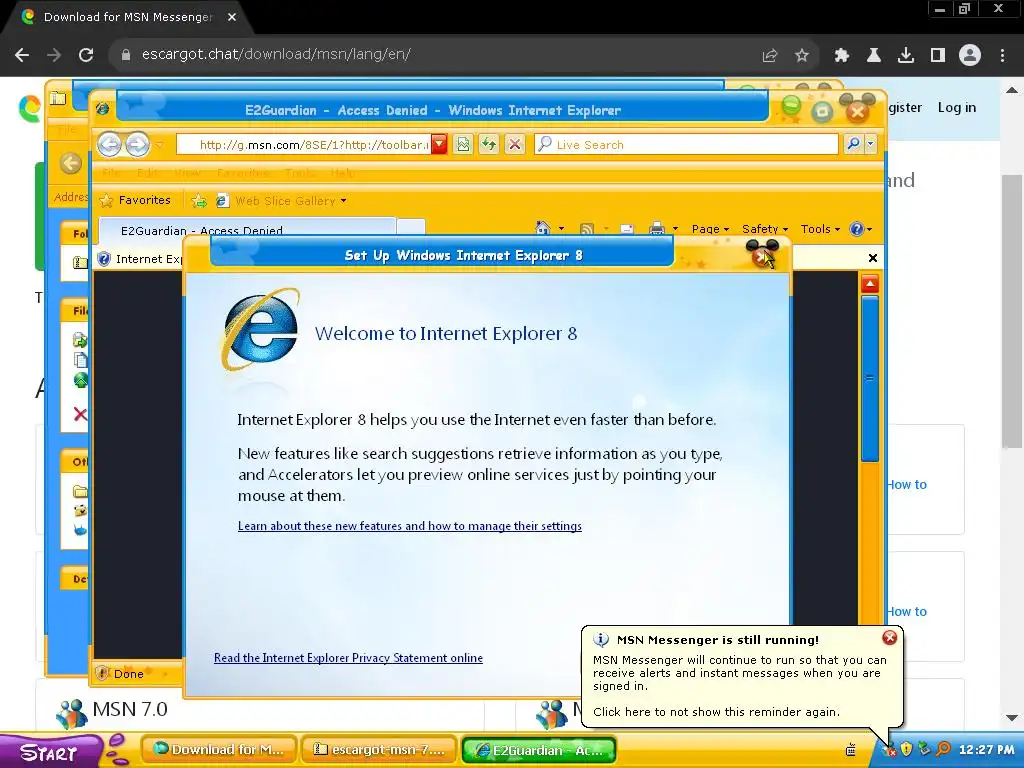Click the Live Search input field

686,144
